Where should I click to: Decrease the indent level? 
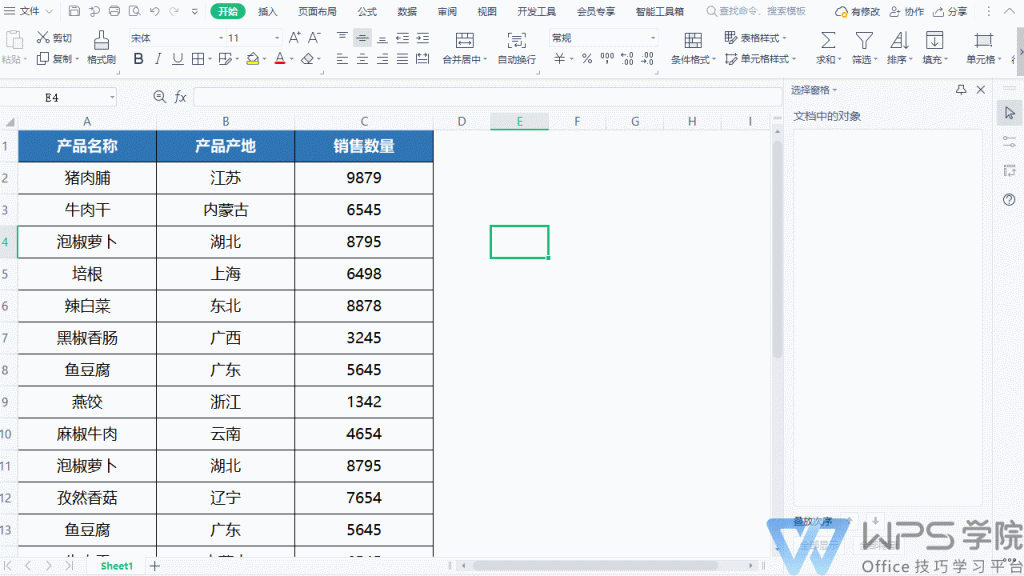pos(403,38)
